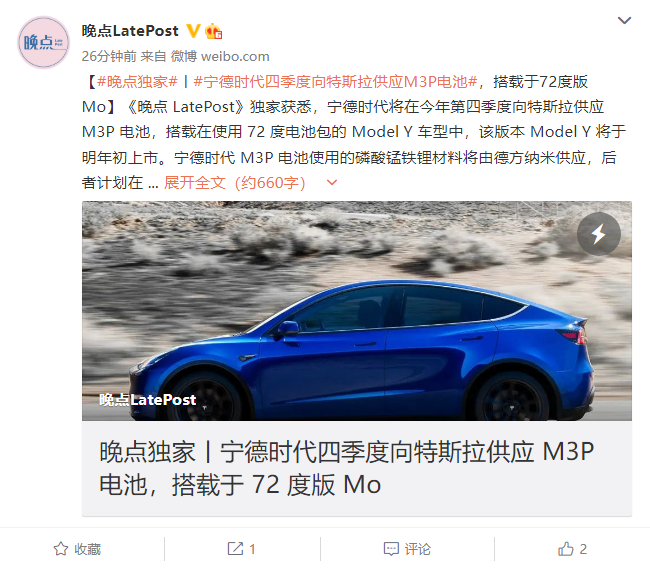This screenshot has height=570, width=650.
Task: Open the #晚点独家# hashtag topic
Action: pos(137,82)
